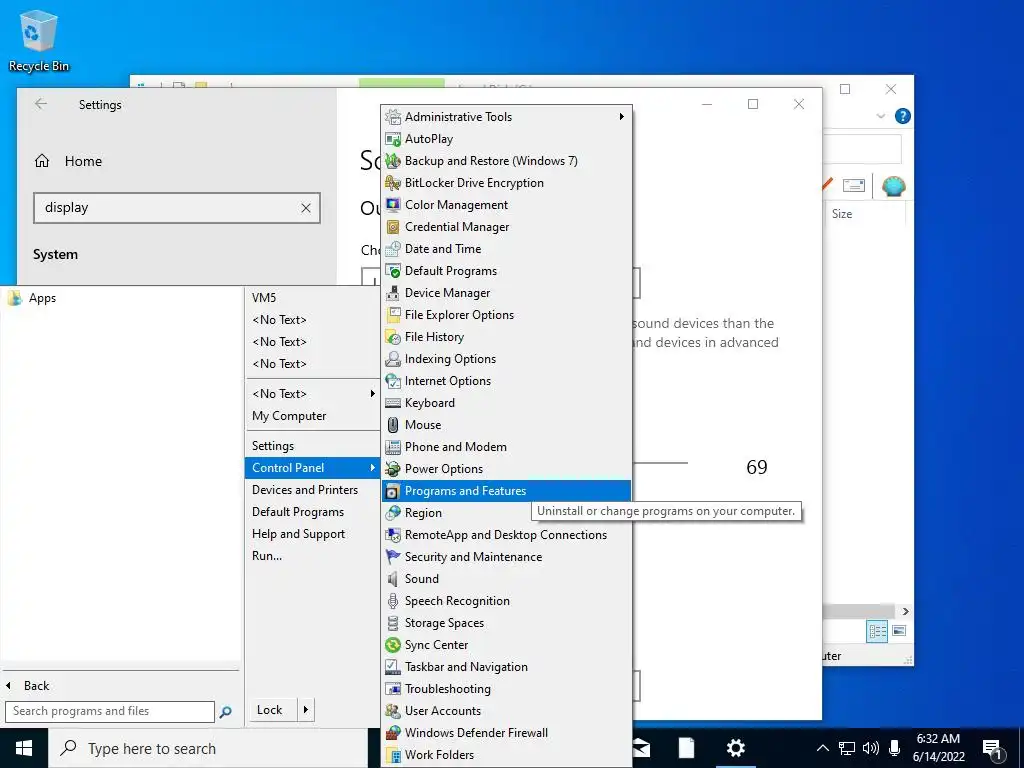1024x768 pixels.
Task: Go to Home in Settings
Action: (x=68, y=161)
